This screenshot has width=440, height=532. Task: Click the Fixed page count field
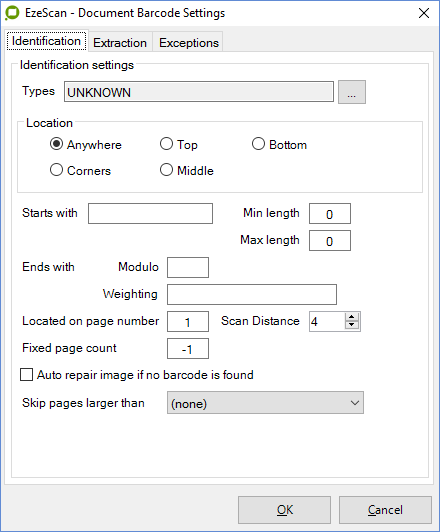[188, 348]
